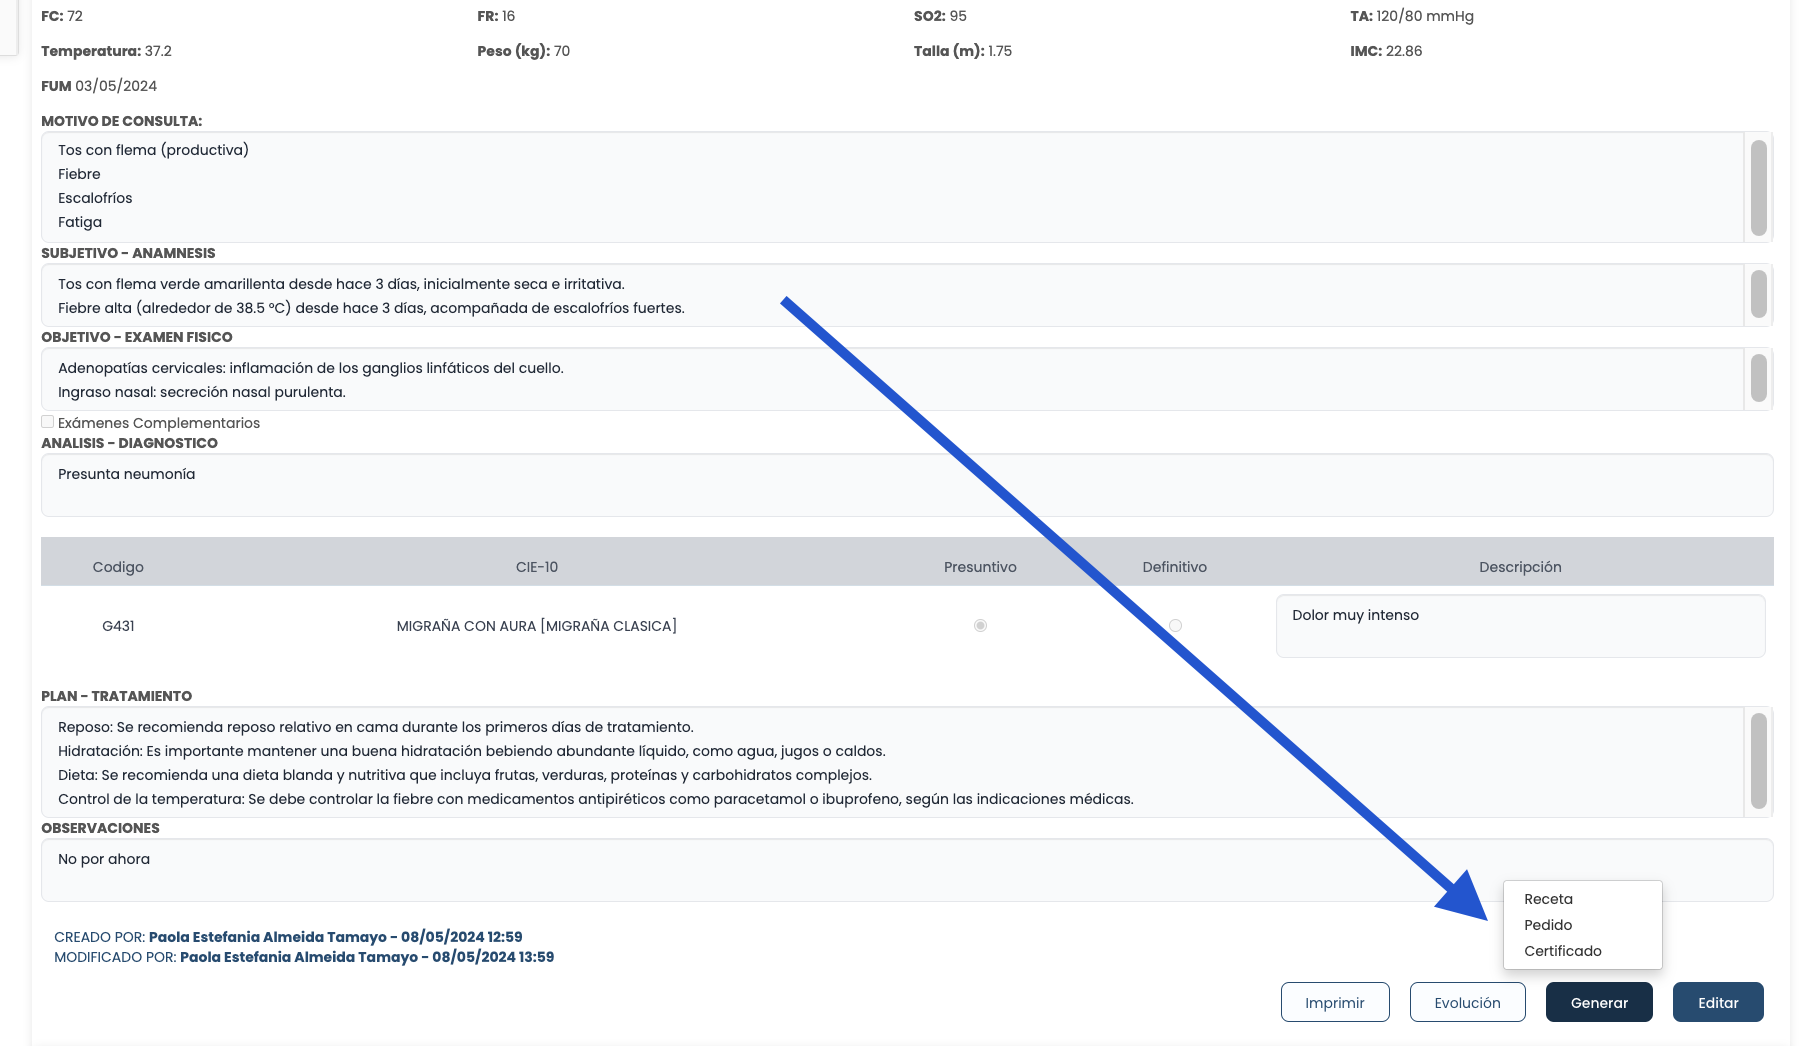
Task: Click the 'Fatiga' line in Motivo de Consulta
Action: click(80, 222)
